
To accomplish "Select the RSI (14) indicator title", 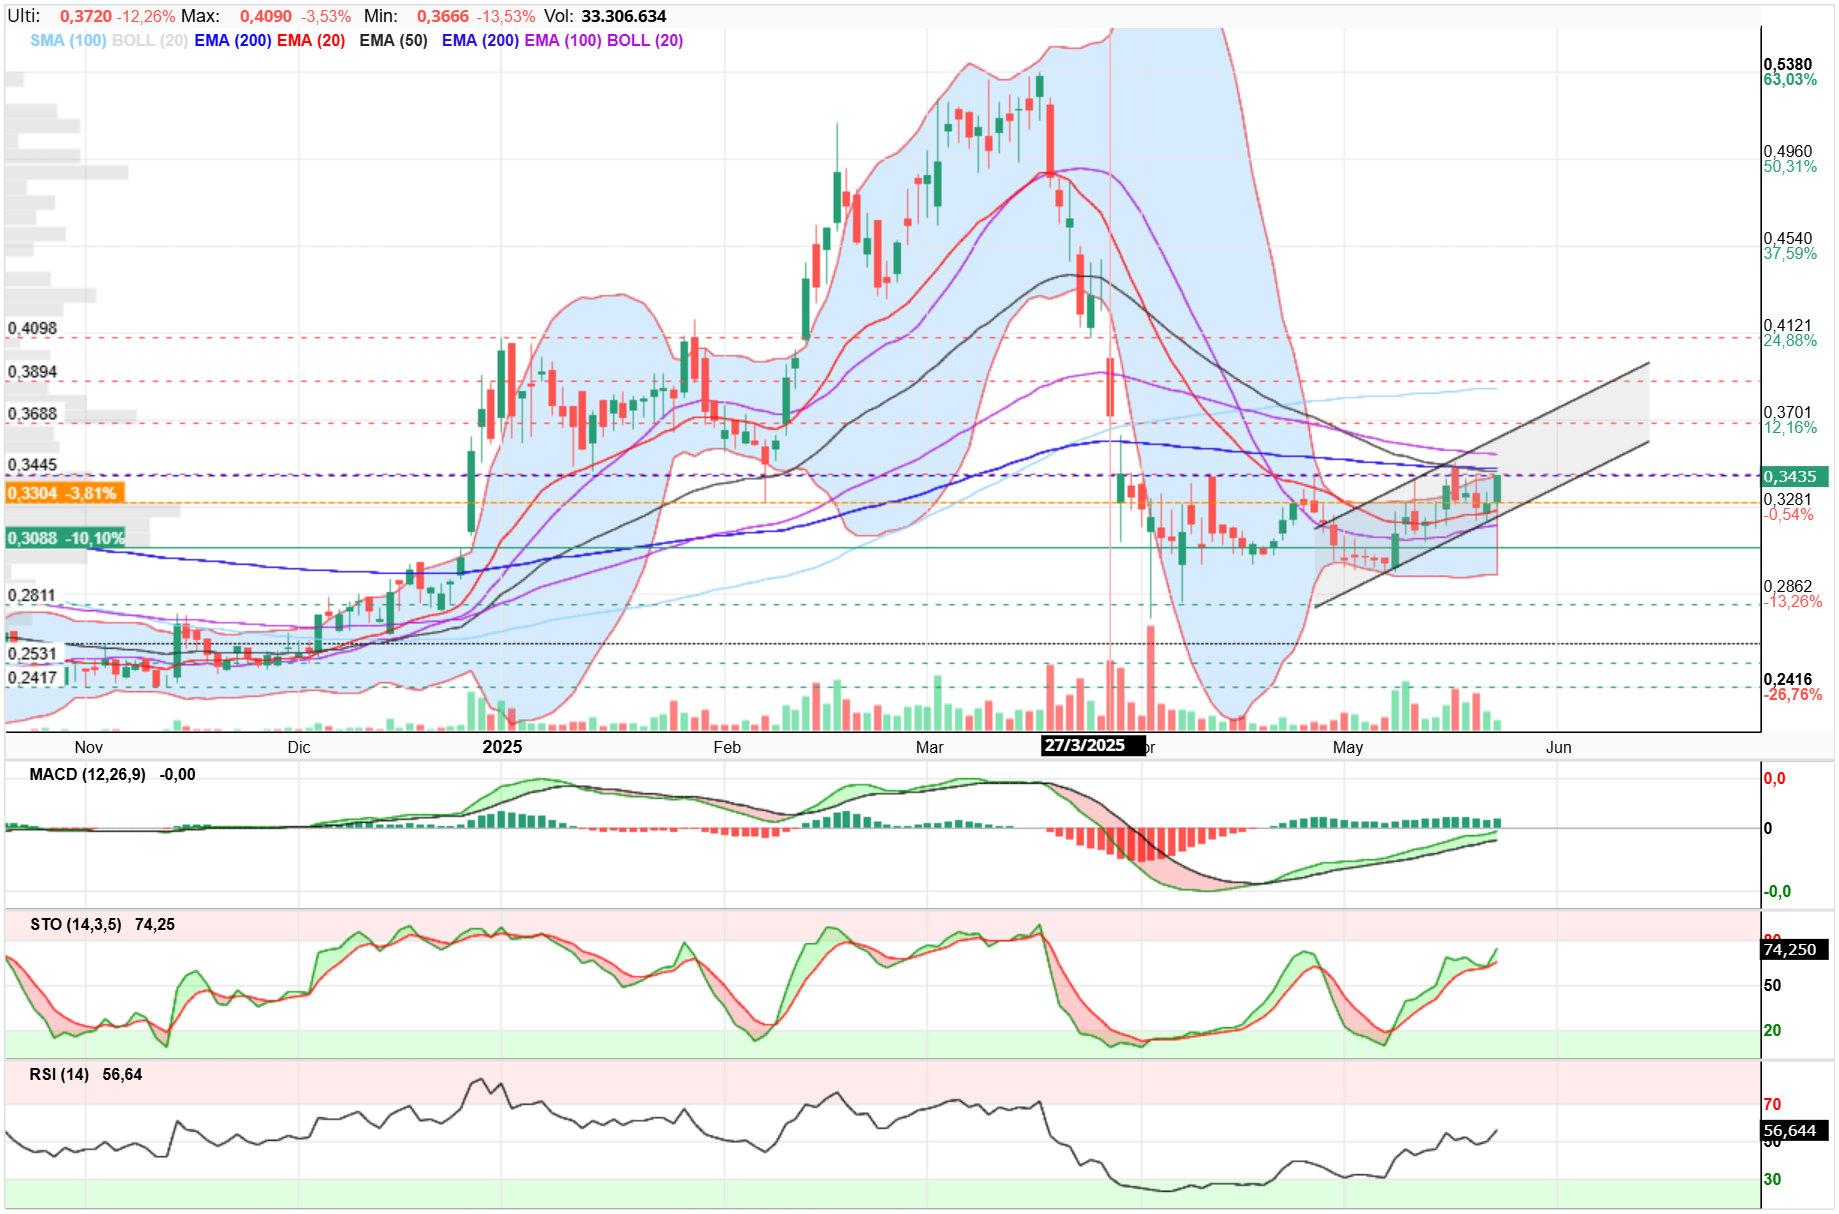I will click(x=60, y=1074).
